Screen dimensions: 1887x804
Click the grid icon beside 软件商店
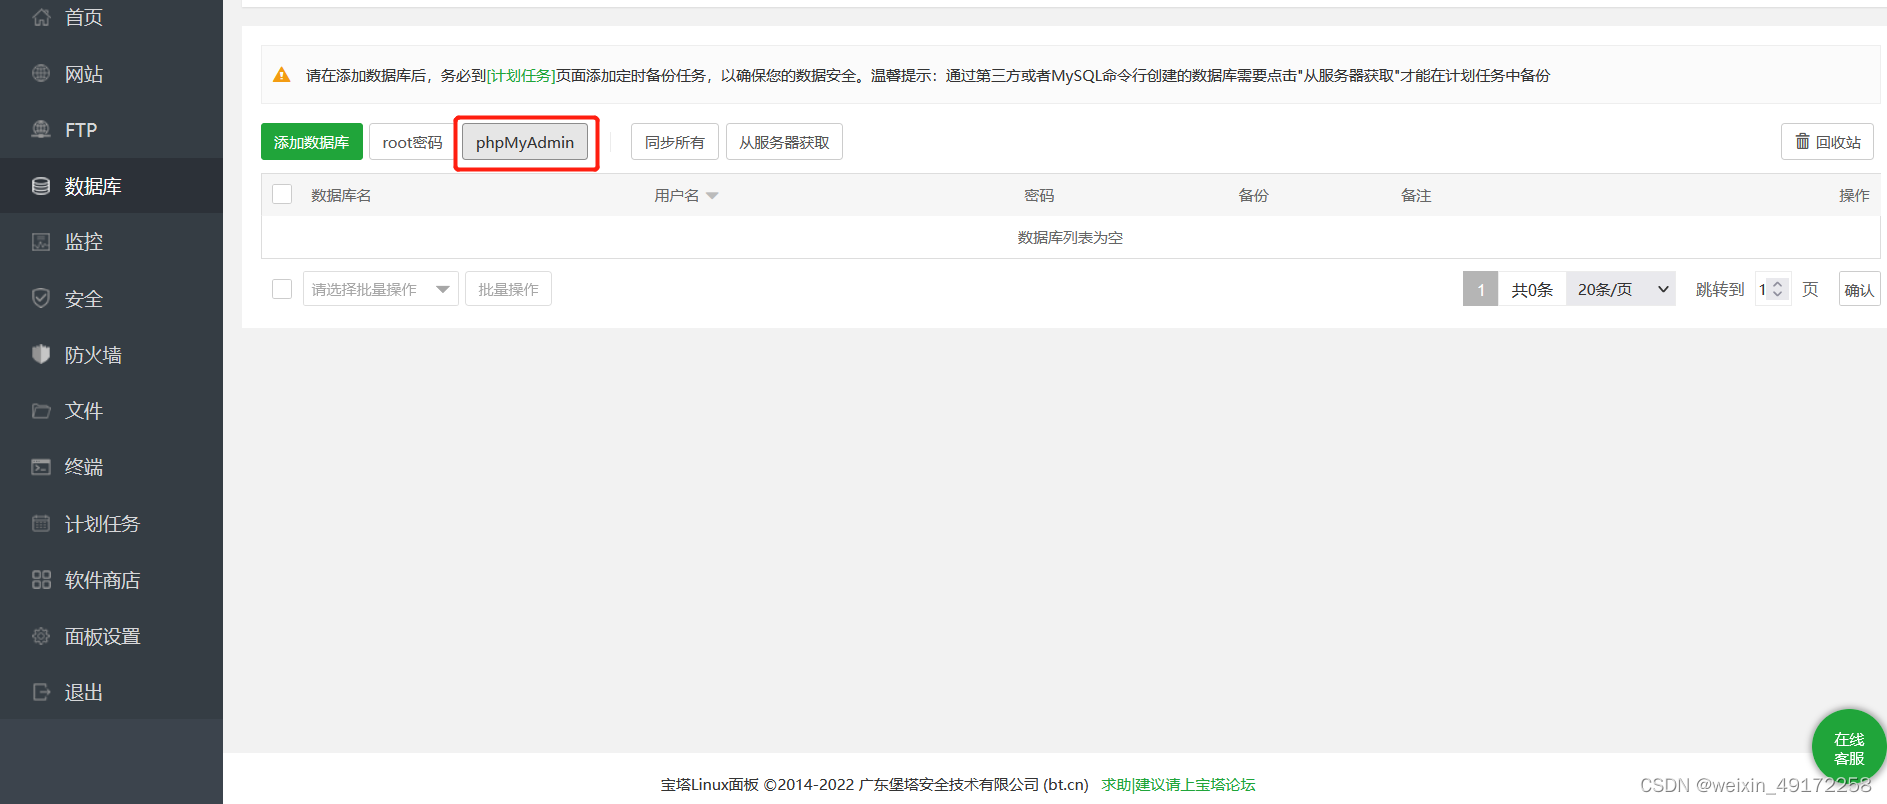pyautogui.click(x=41, y=580)
